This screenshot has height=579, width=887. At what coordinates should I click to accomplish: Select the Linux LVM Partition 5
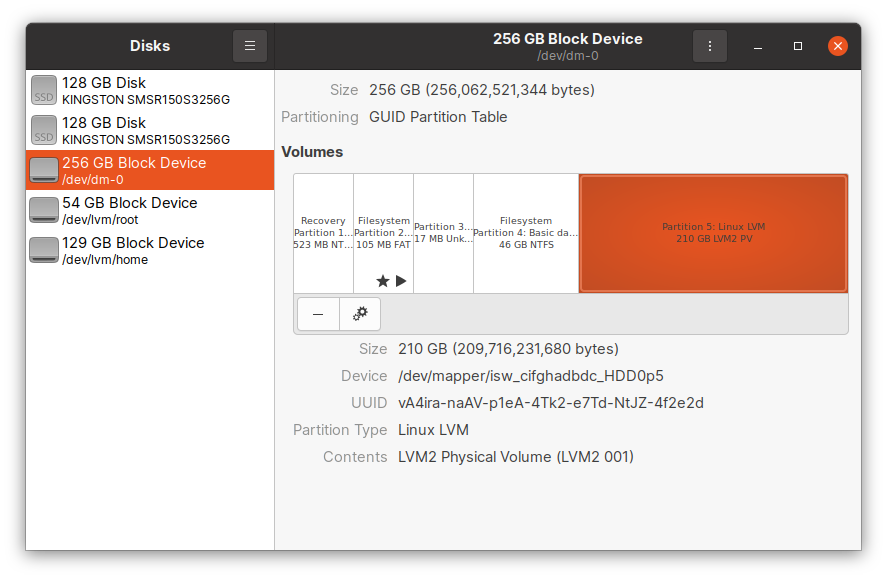click(x=713, y=232)
